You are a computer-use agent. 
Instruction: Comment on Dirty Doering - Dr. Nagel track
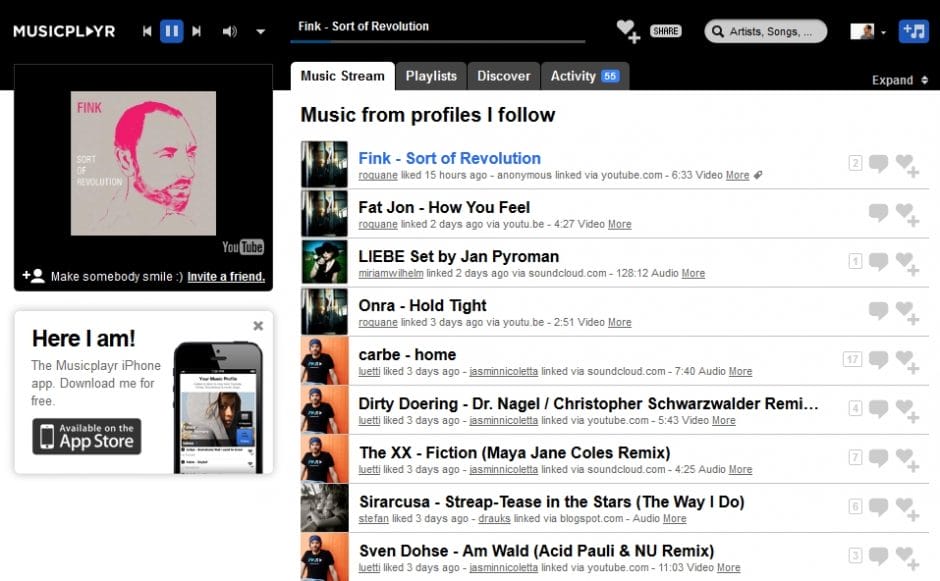[878, 409]
